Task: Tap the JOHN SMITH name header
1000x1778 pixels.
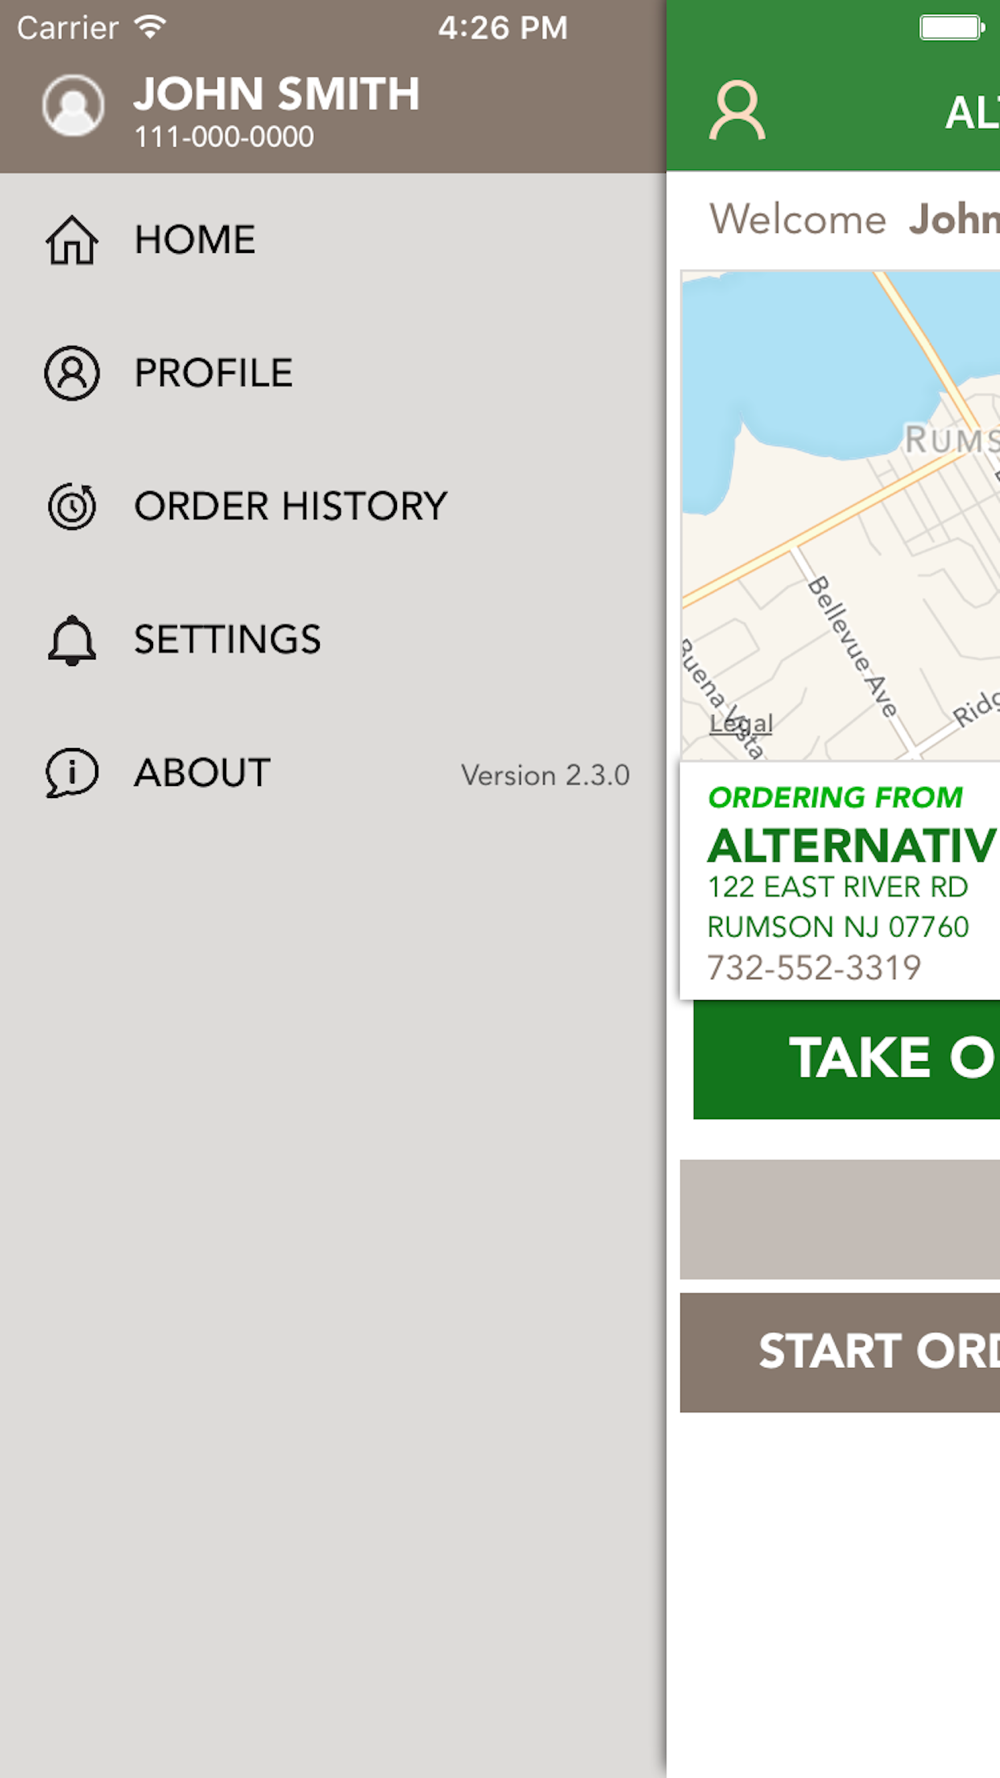Action: 277,94
